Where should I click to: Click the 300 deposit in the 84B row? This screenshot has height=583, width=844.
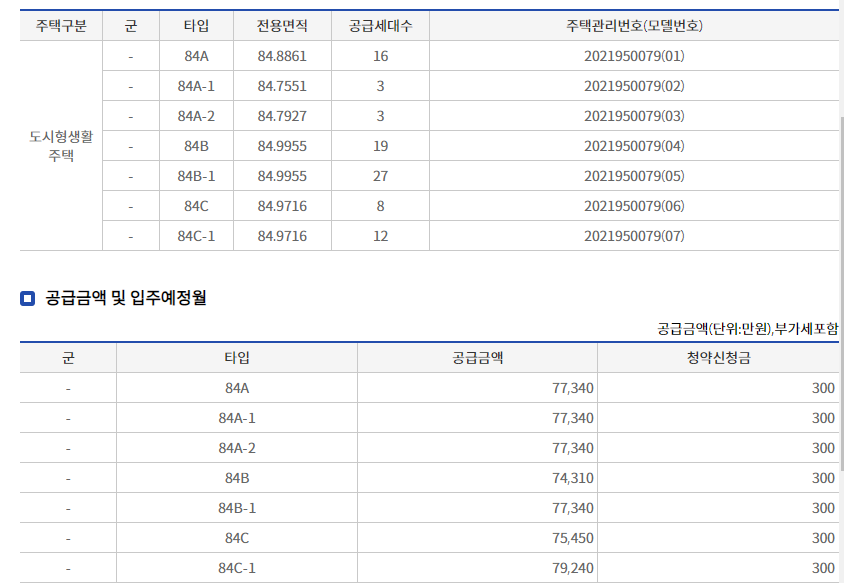[x=824, y=479]
